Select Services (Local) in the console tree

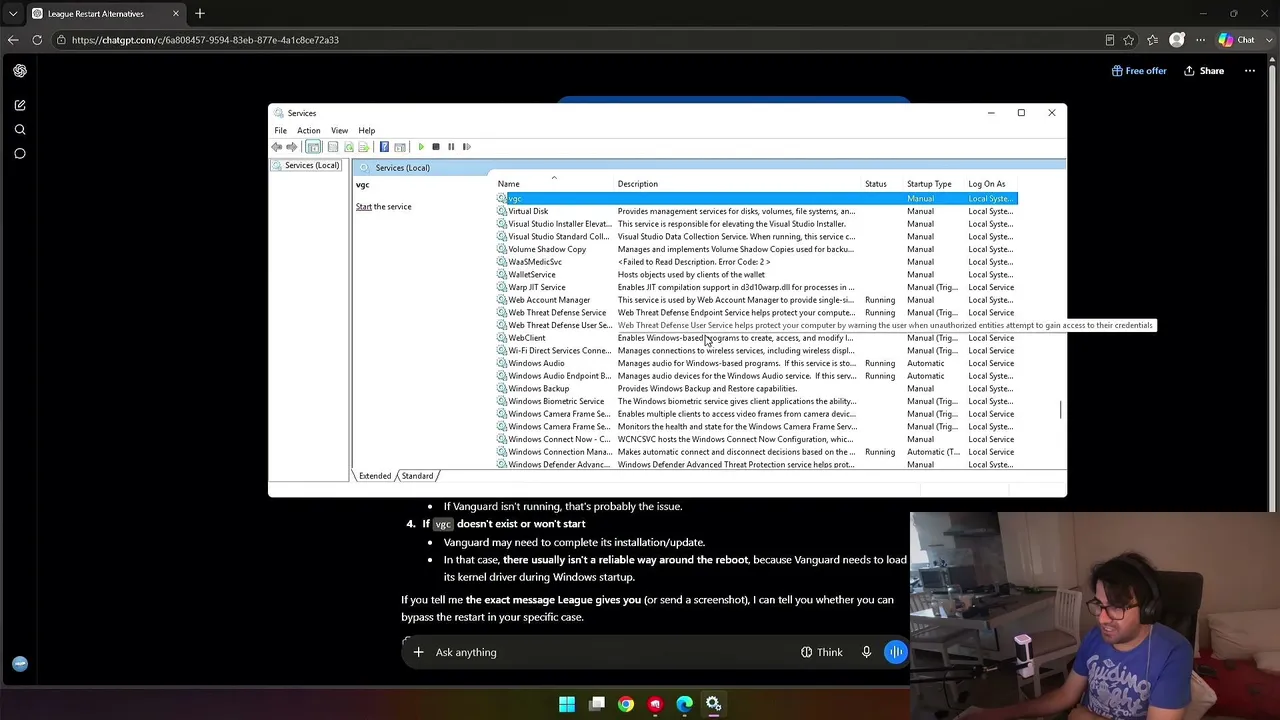point(306,165)
